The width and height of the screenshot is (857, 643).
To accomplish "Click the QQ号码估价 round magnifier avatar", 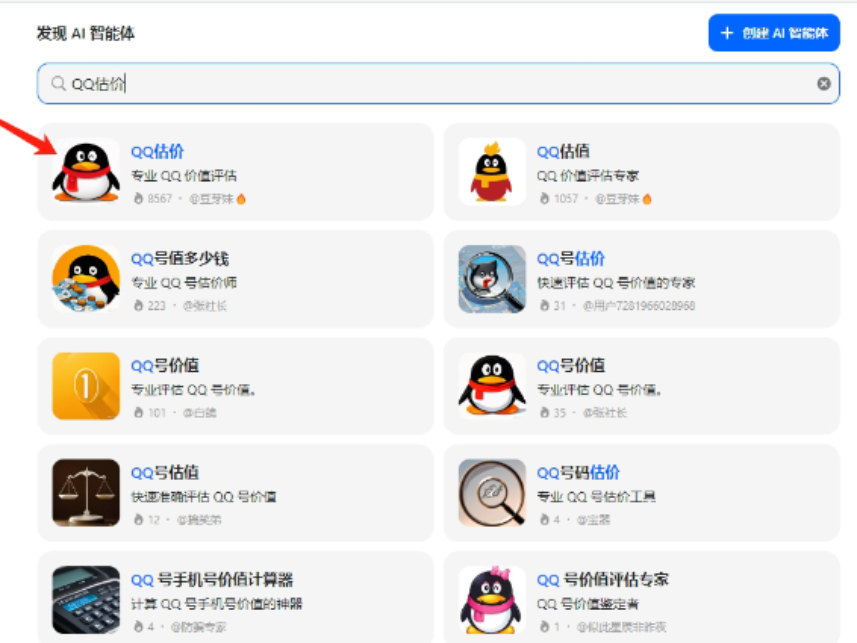I will tap(492, 493).
